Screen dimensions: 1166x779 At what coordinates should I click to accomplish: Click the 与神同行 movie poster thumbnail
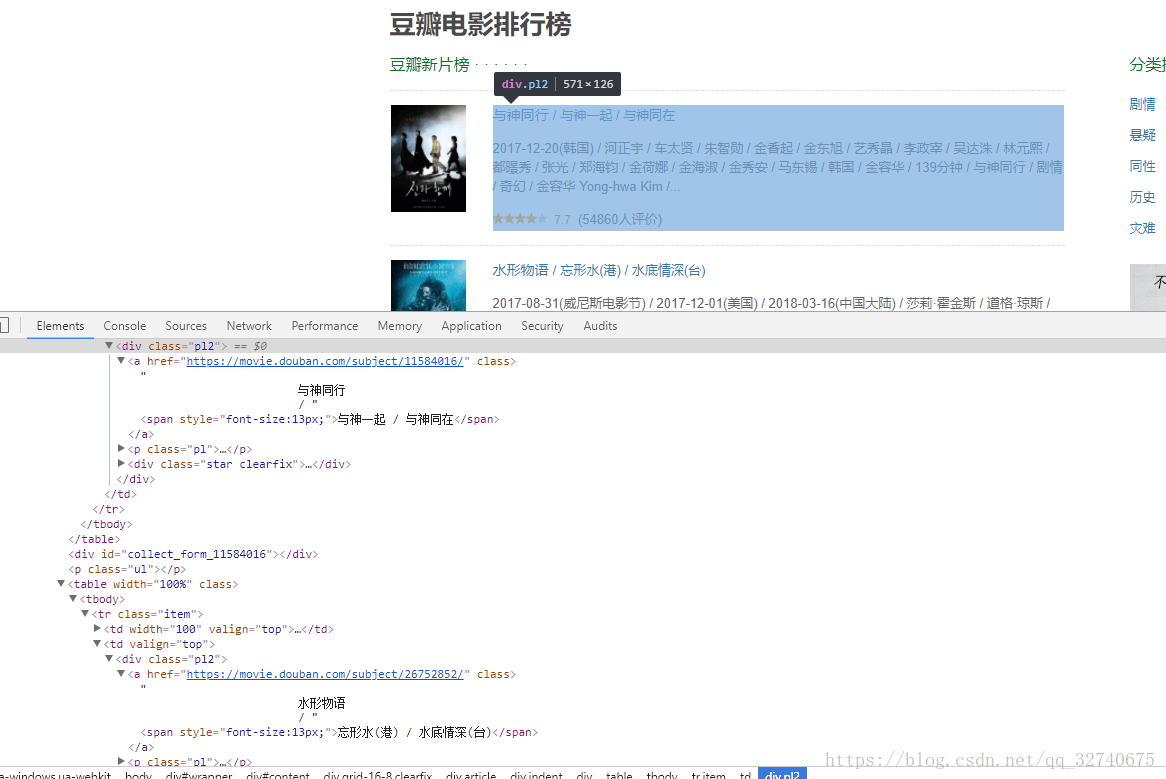[x=428, y=158]
